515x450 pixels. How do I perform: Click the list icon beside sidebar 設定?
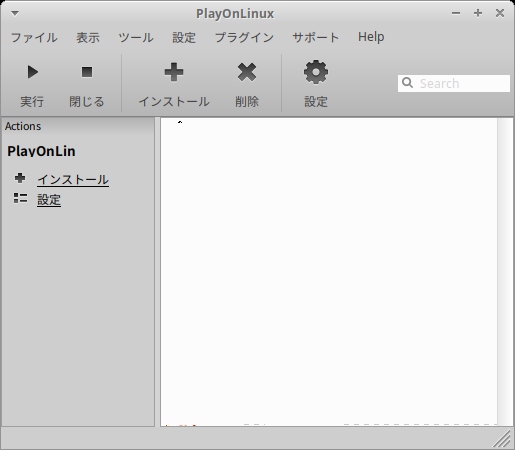coord(20,198)
